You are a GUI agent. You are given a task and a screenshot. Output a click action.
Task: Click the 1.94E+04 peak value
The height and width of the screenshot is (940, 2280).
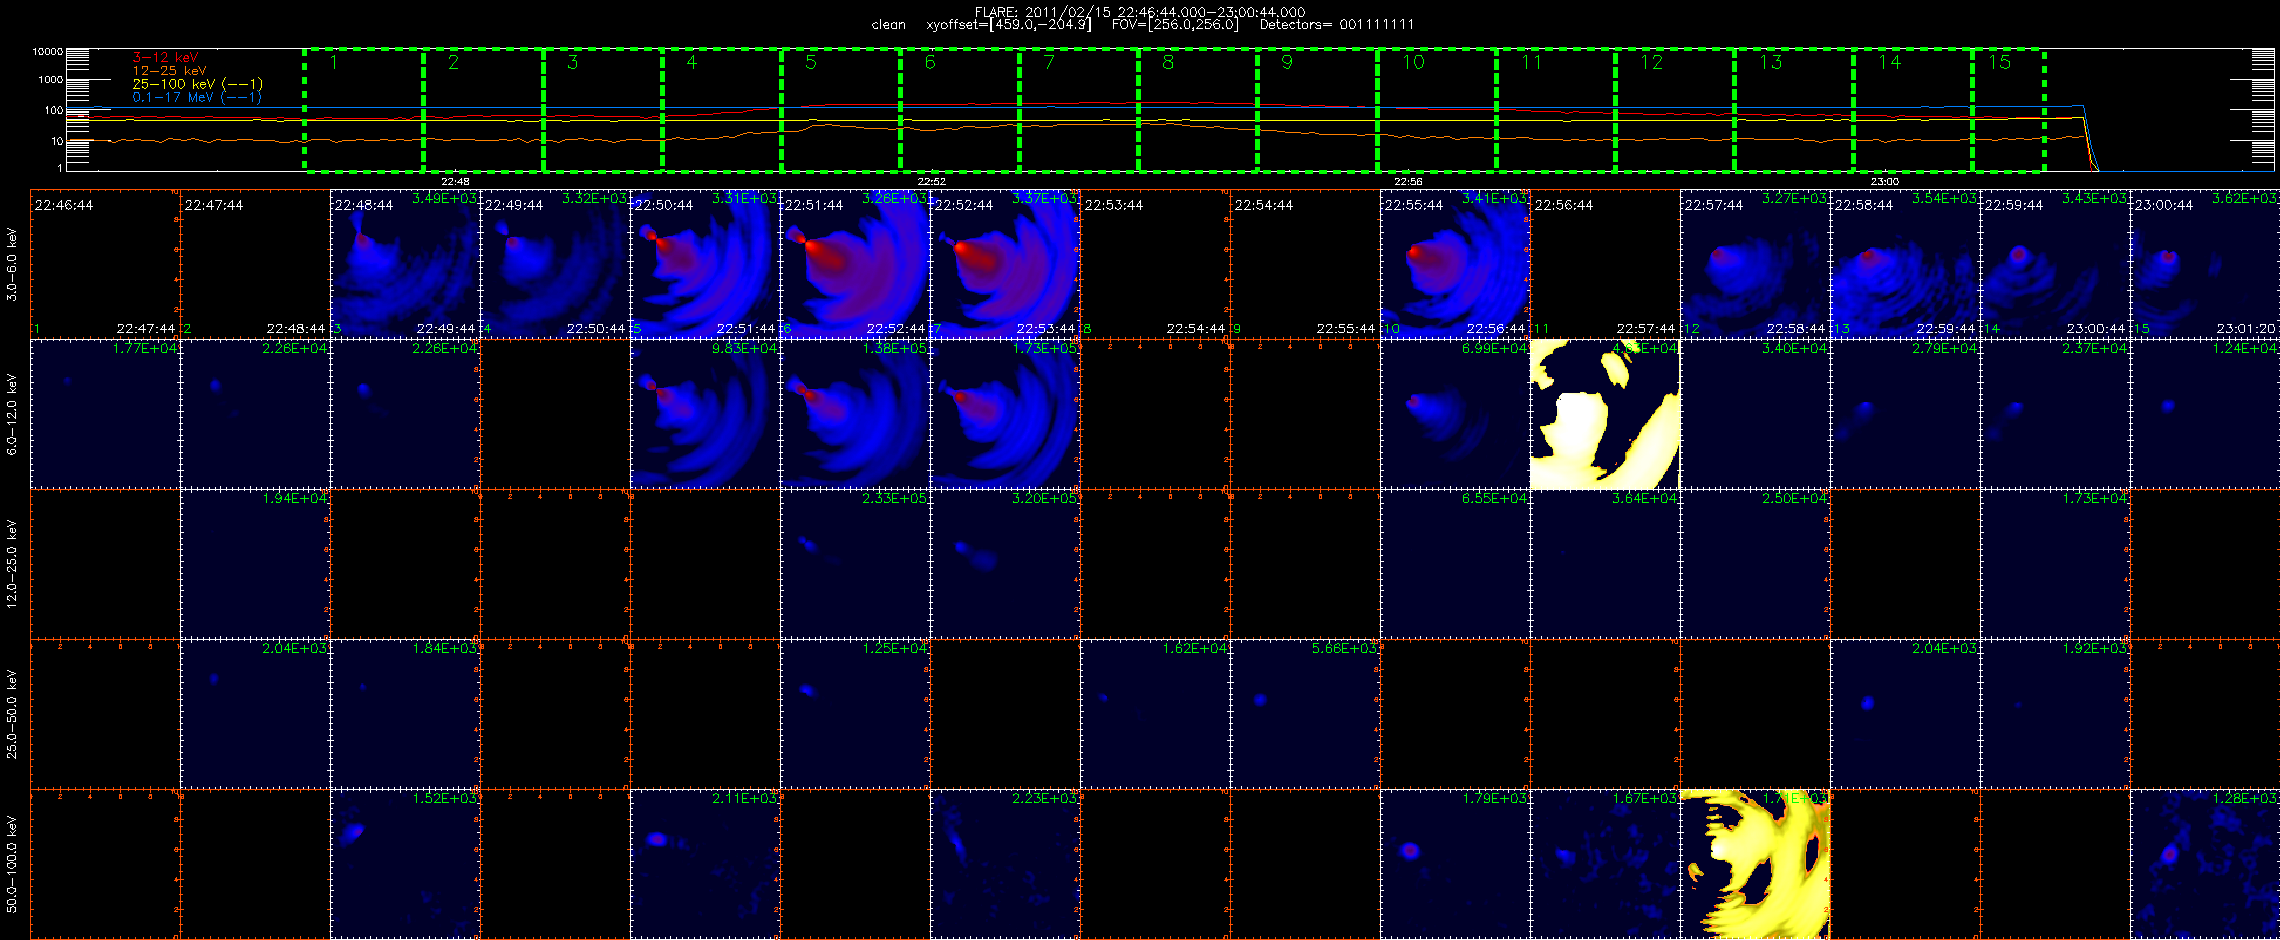click(x=296, y=498)
